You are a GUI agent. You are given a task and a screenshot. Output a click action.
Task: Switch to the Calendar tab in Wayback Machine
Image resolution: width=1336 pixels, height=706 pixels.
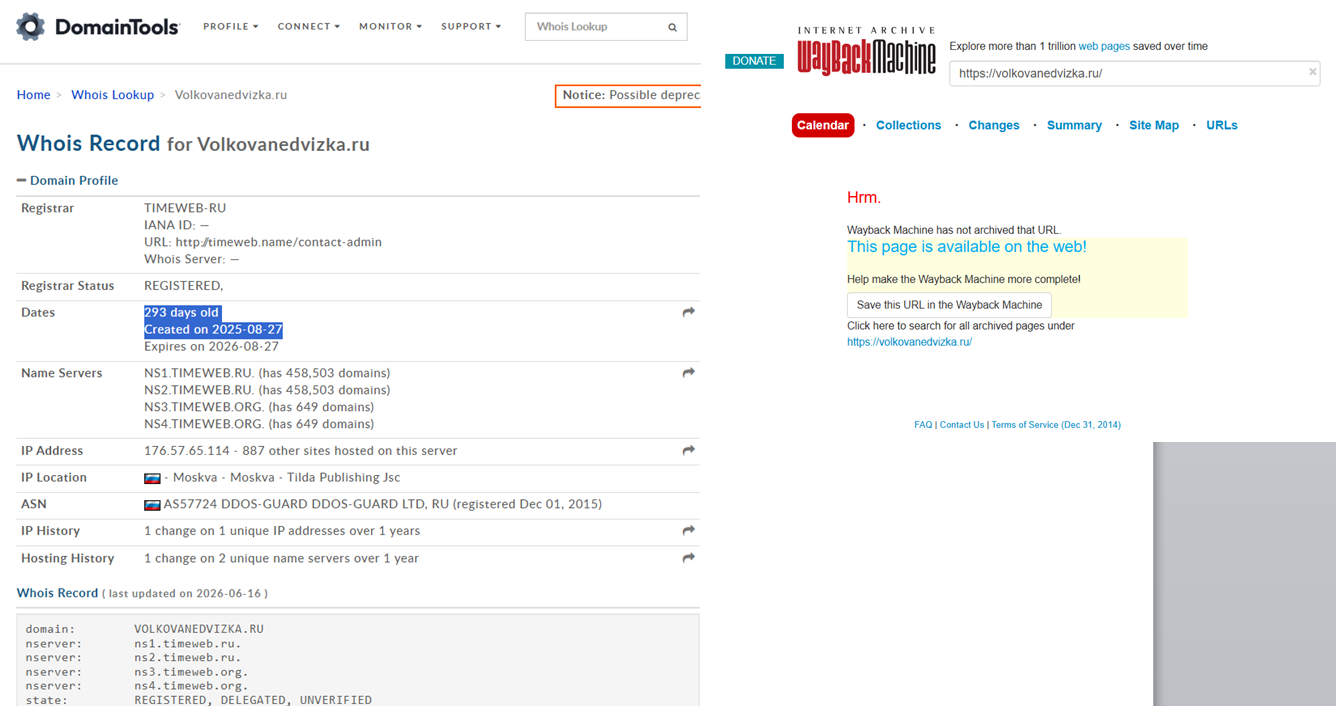coord(823,125)
